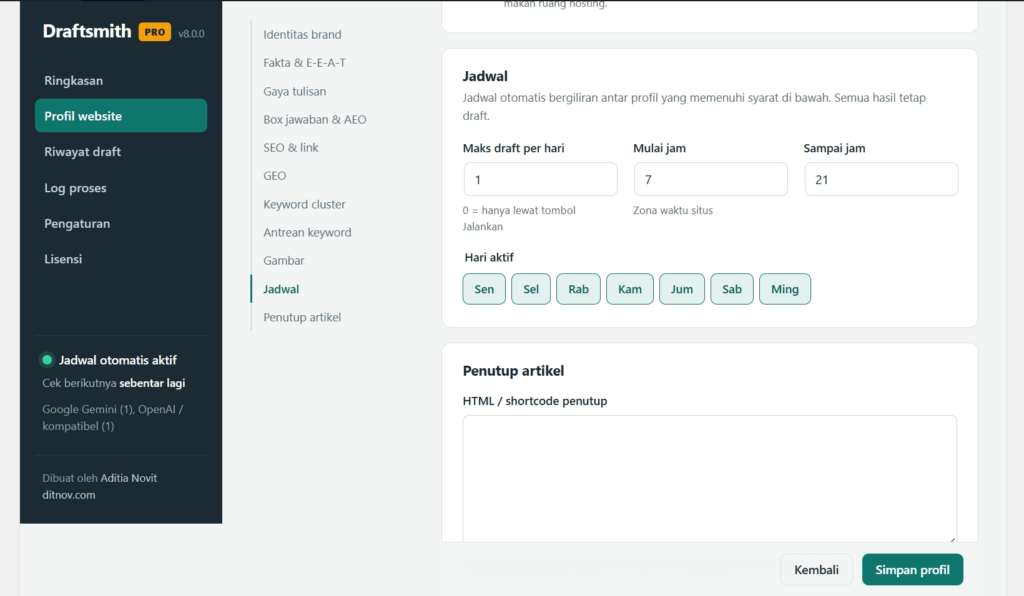Click the Kembali button
Viewport: 1024px width, 596px height.
[x=816, y=570]
